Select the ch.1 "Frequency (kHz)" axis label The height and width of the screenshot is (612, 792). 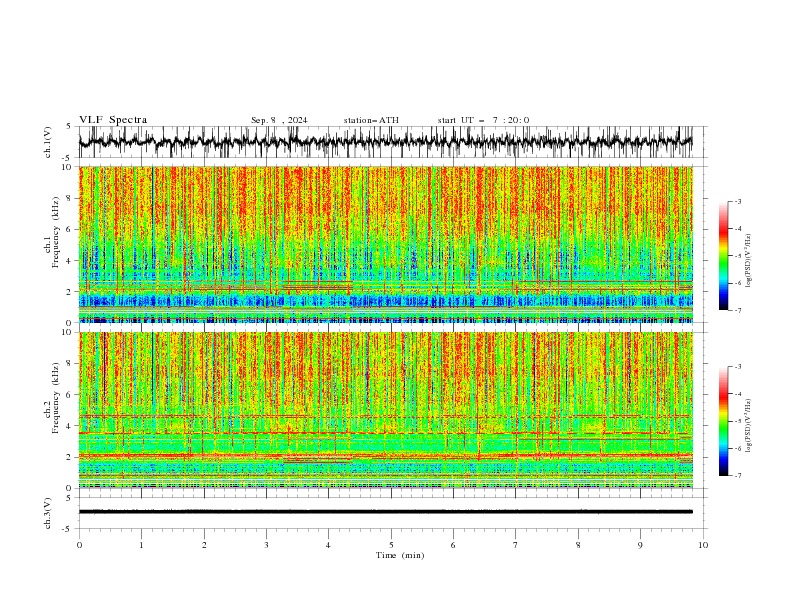coord(56,232)
